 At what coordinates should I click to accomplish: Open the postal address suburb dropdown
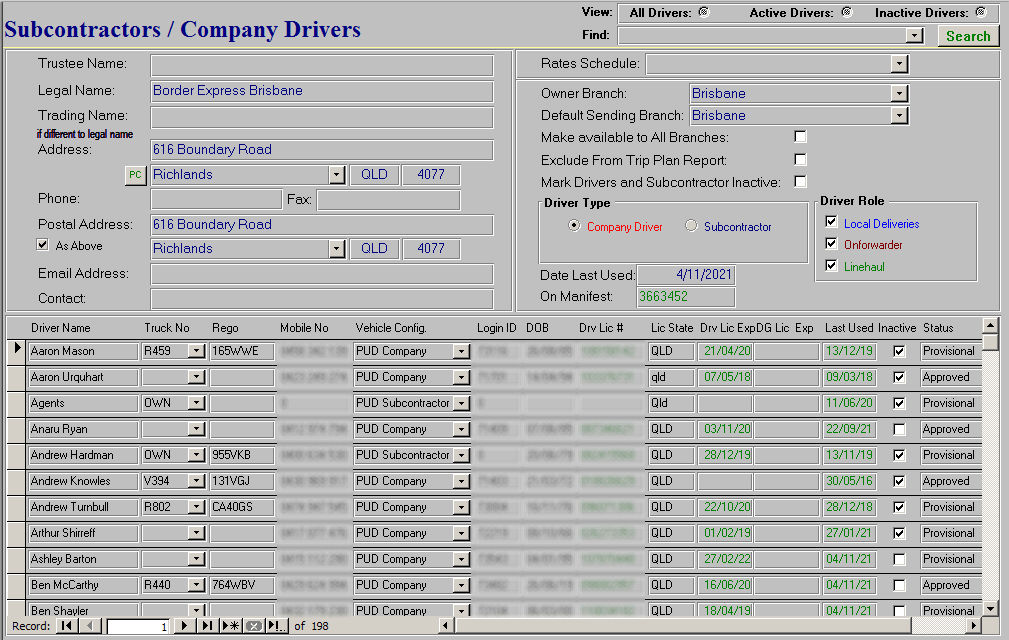(x=337, y=249)
